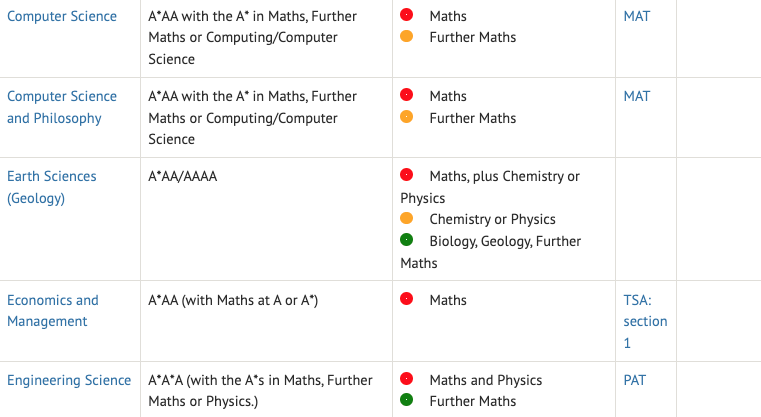Open the PAT admissions test link

tap(634, 380)
